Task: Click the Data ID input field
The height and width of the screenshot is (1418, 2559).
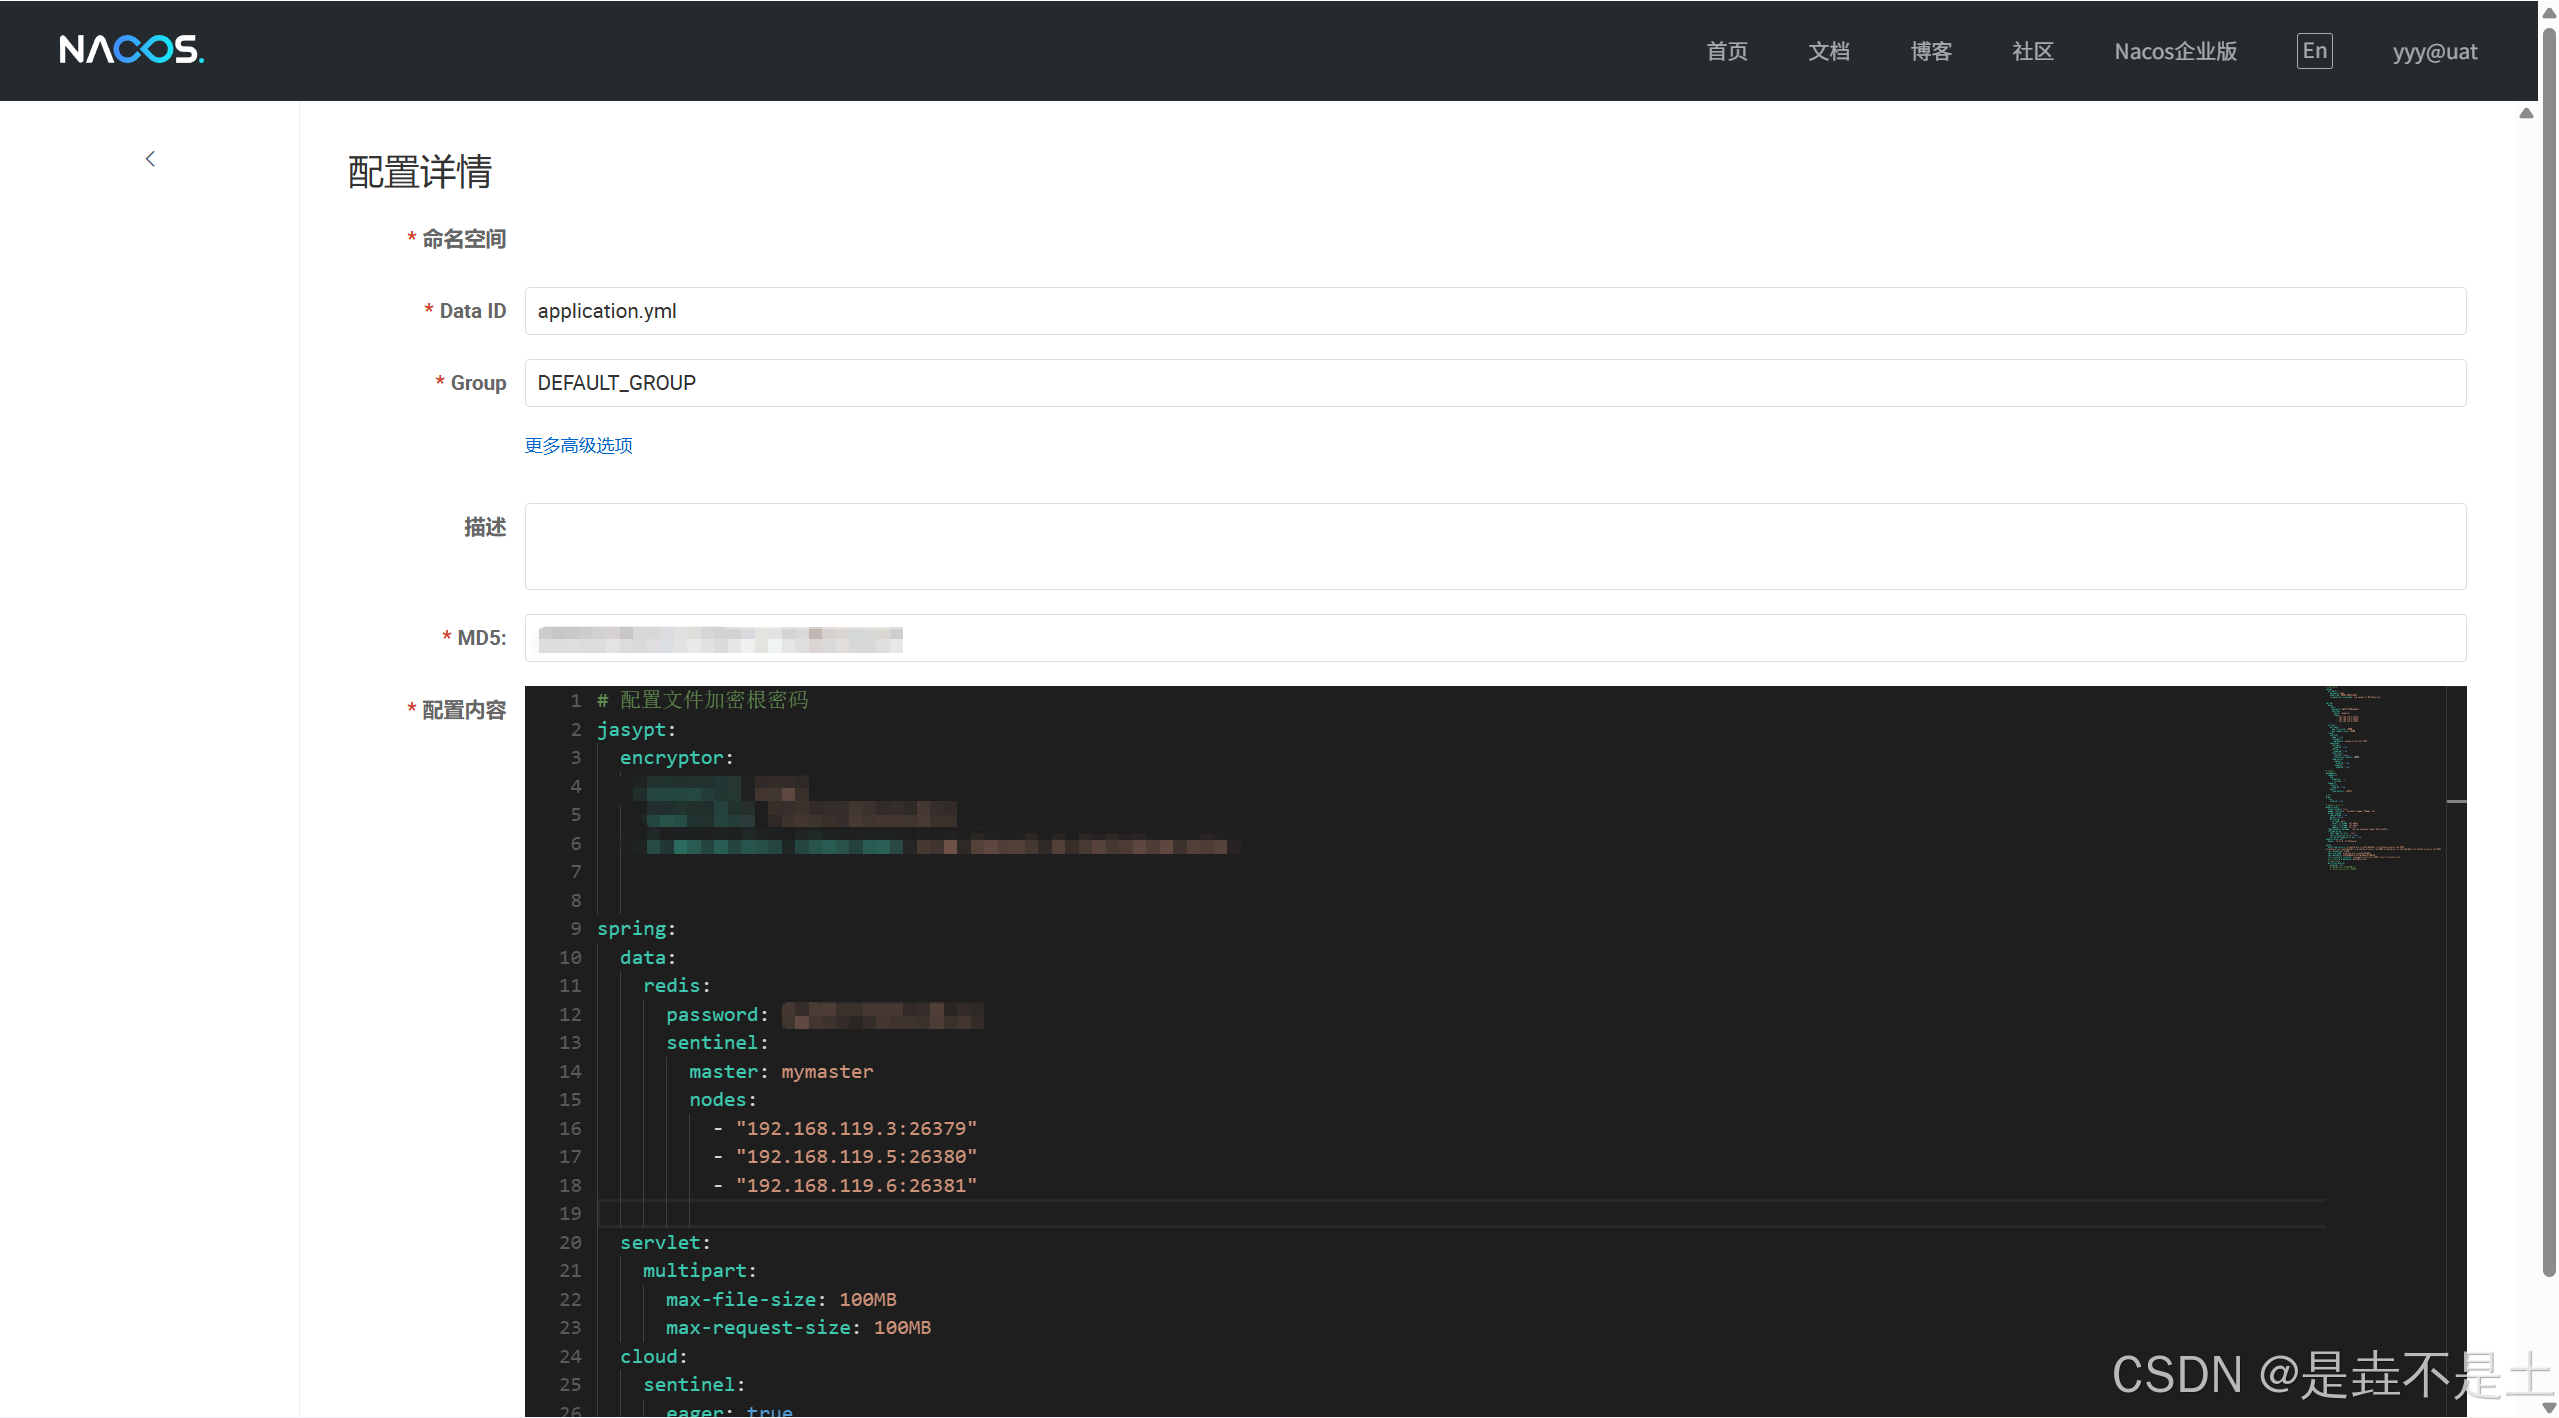Action: pos(1494,311)
